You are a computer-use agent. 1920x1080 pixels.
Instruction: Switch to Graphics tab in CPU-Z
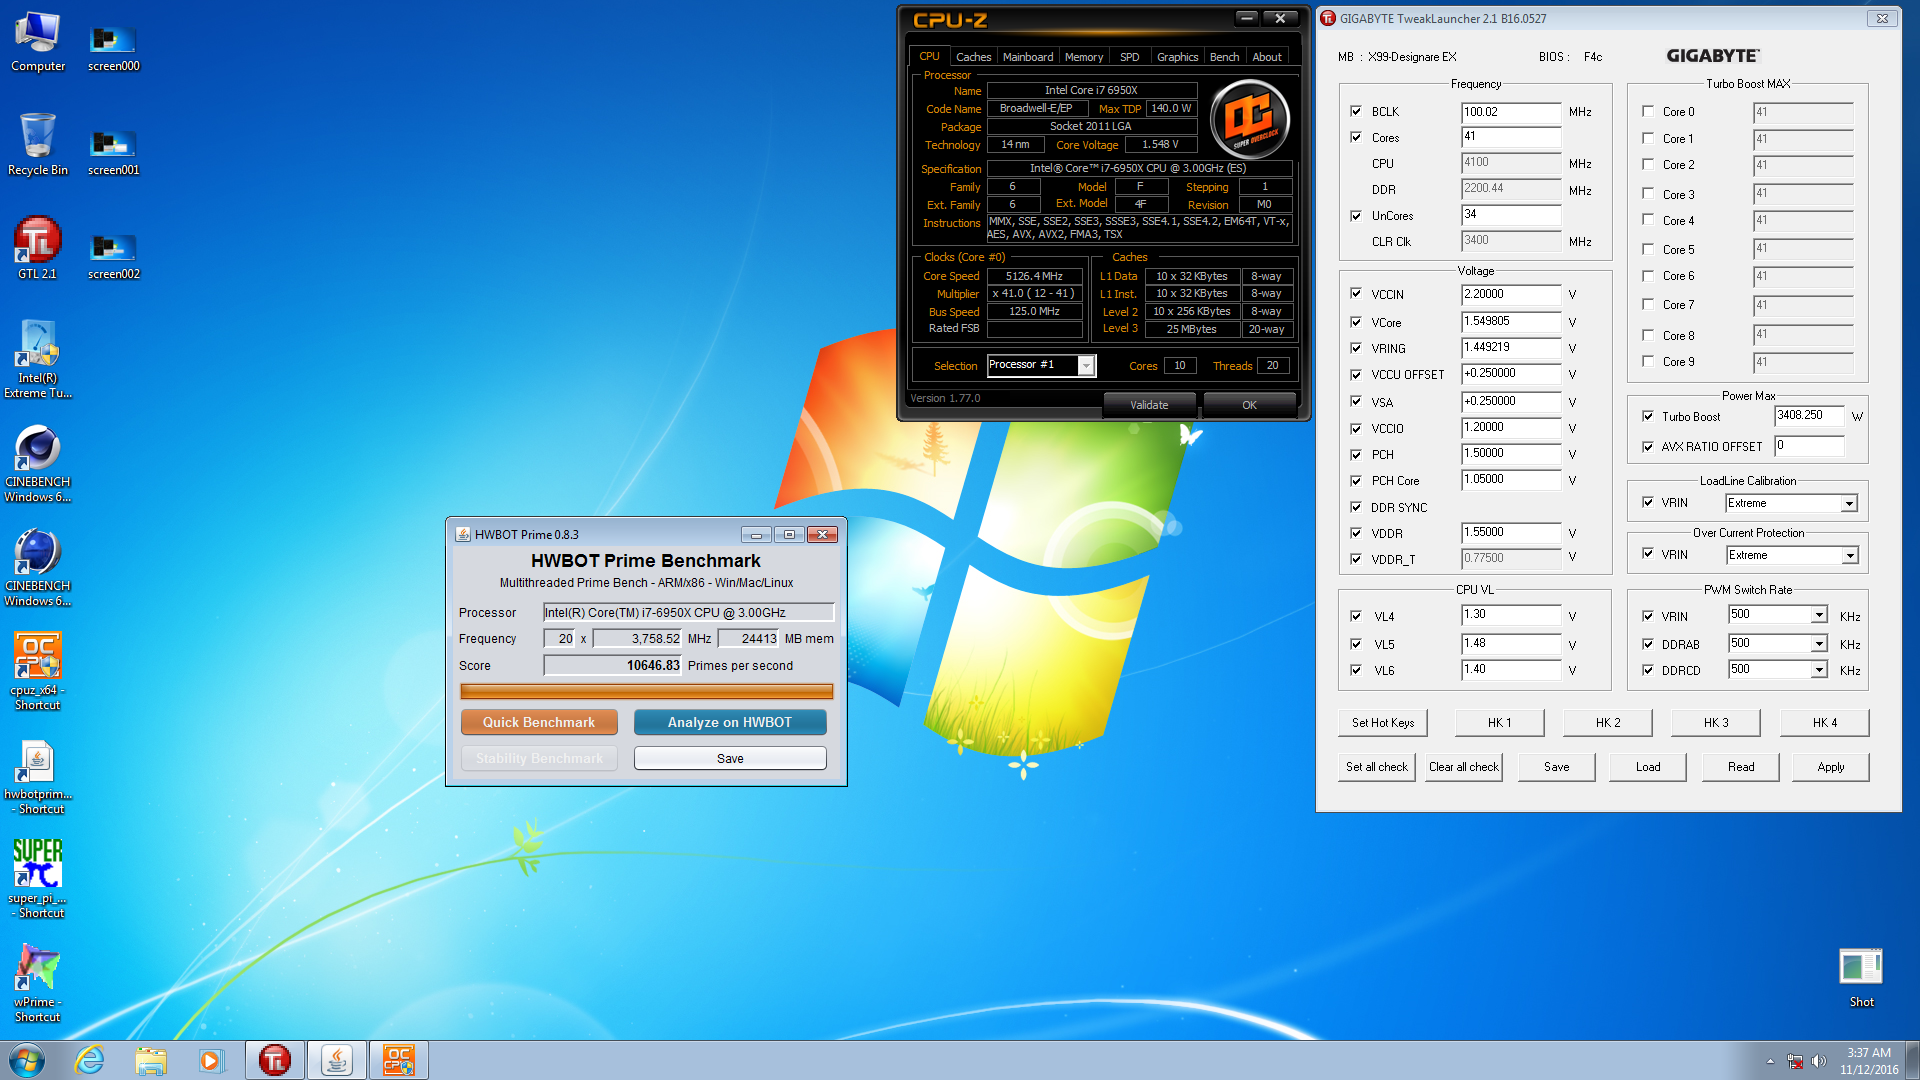point(1177,57)
